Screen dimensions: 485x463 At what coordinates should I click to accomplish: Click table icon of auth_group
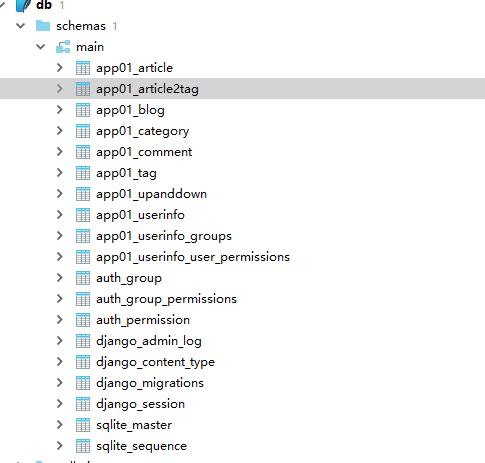coord(83,278)
